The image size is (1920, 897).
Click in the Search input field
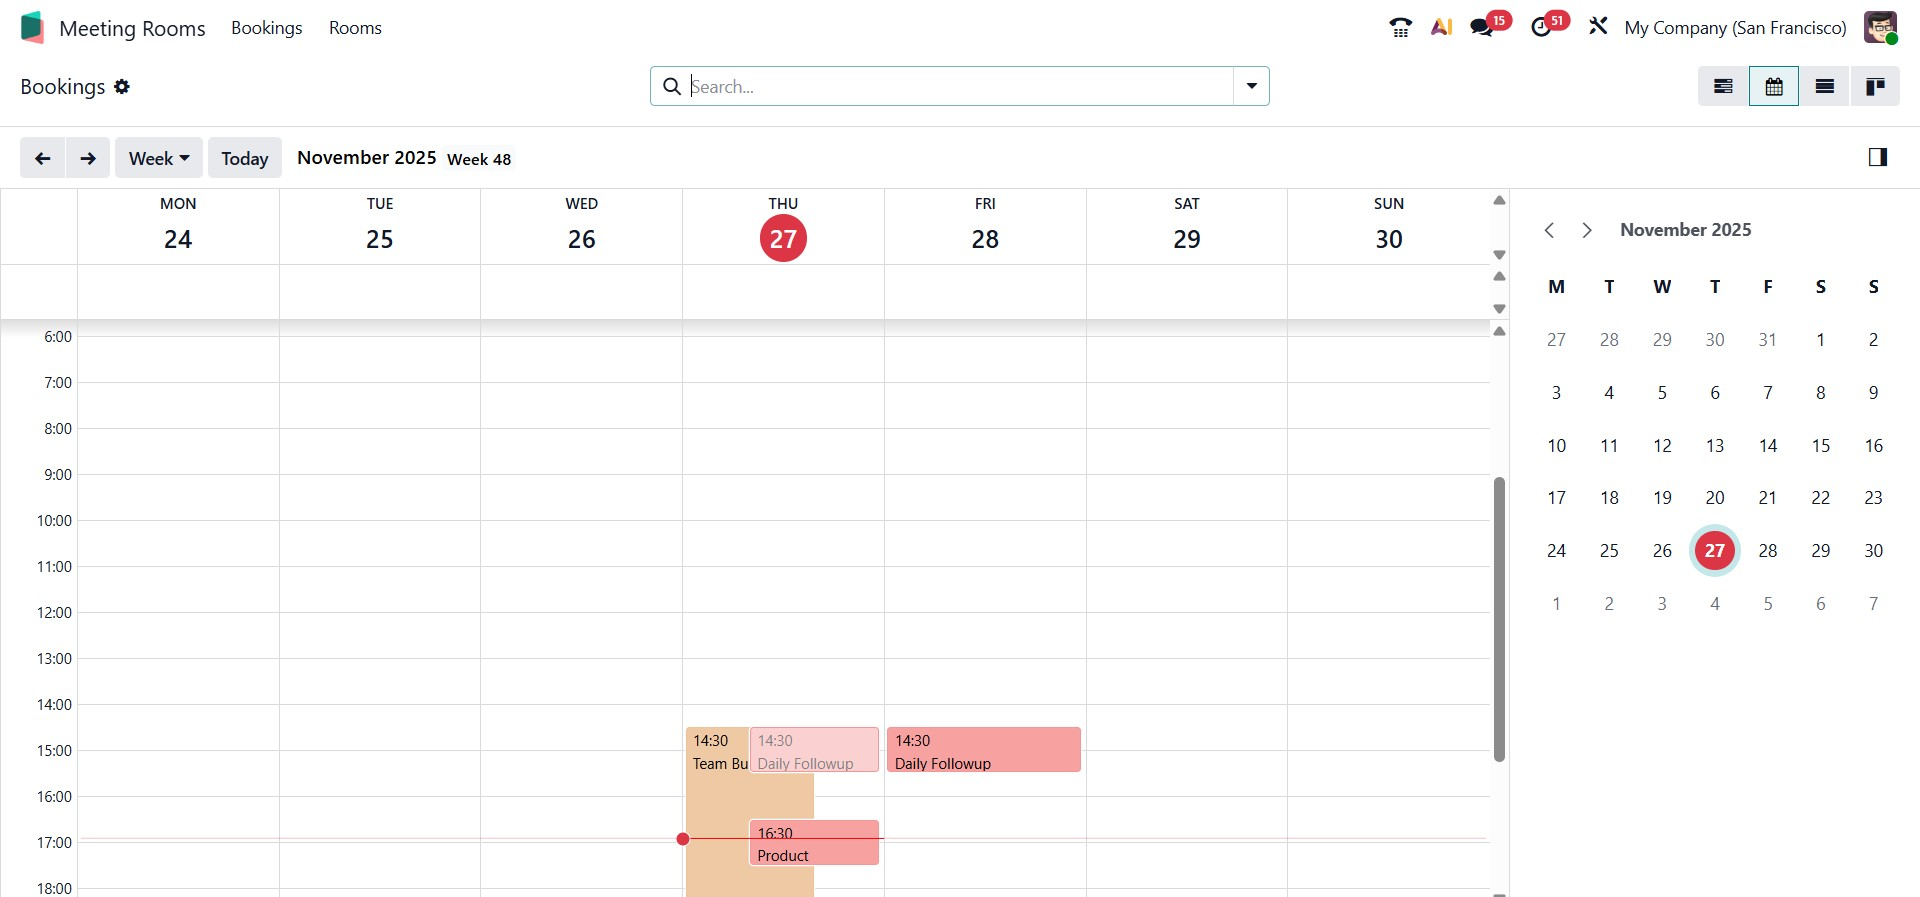coord(960,86)
